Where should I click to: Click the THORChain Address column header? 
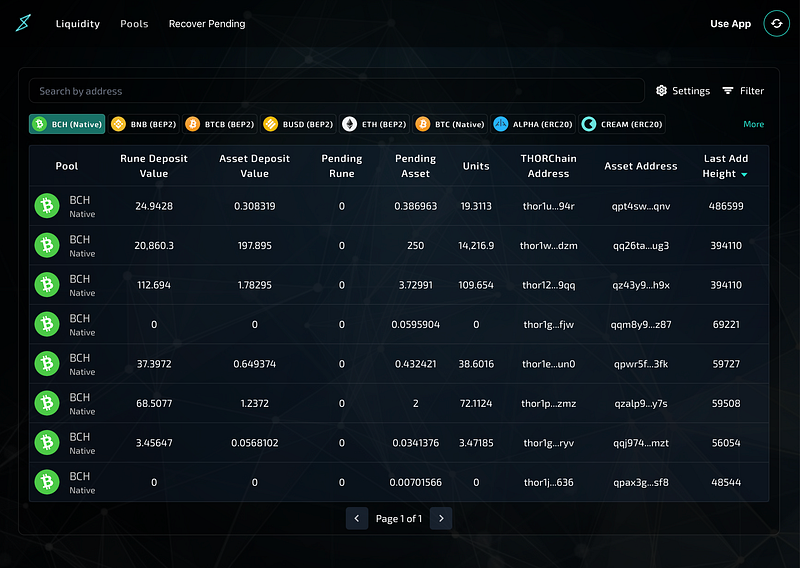coord(548,166)
